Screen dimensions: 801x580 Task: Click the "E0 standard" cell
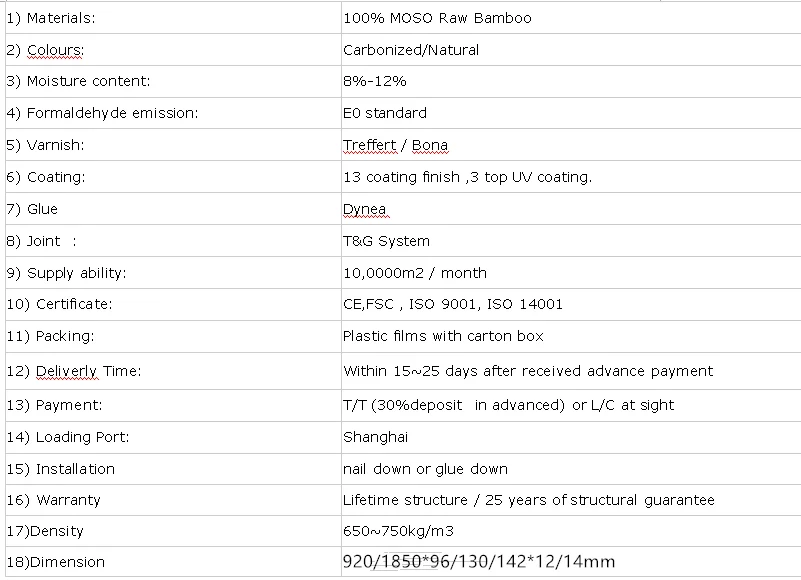pos(384,113)
